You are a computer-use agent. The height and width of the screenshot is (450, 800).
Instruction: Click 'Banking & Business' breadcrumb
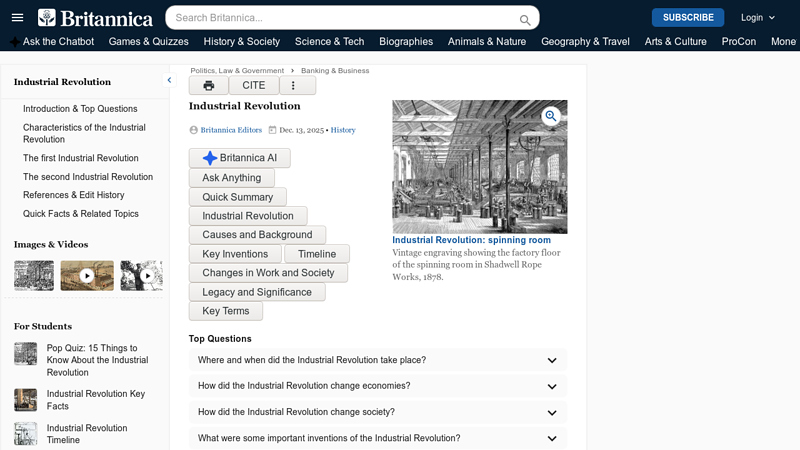click(x=335, y=70)
